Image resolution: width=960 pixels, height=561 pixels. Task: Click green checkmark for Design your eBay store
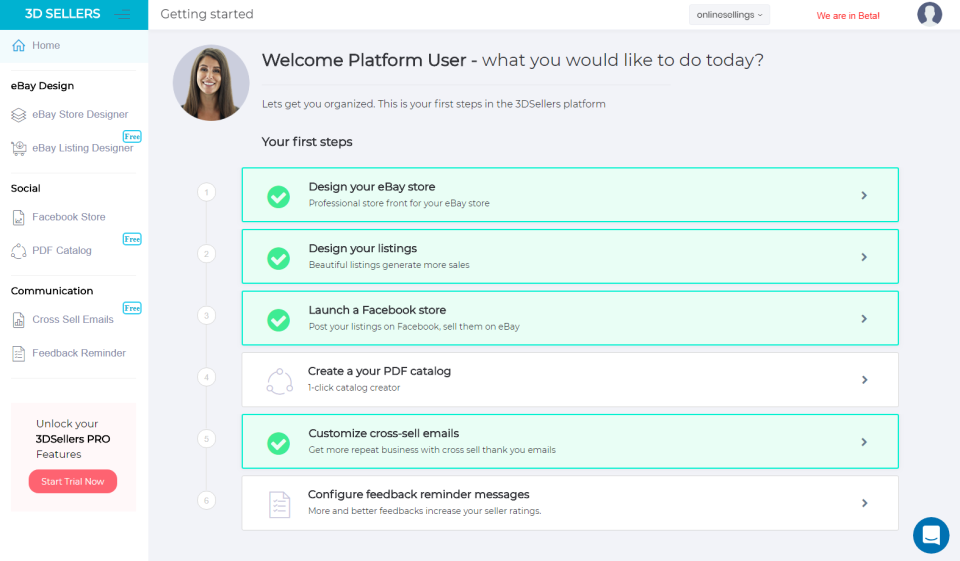pyautogui.click(x=279, y=196)
